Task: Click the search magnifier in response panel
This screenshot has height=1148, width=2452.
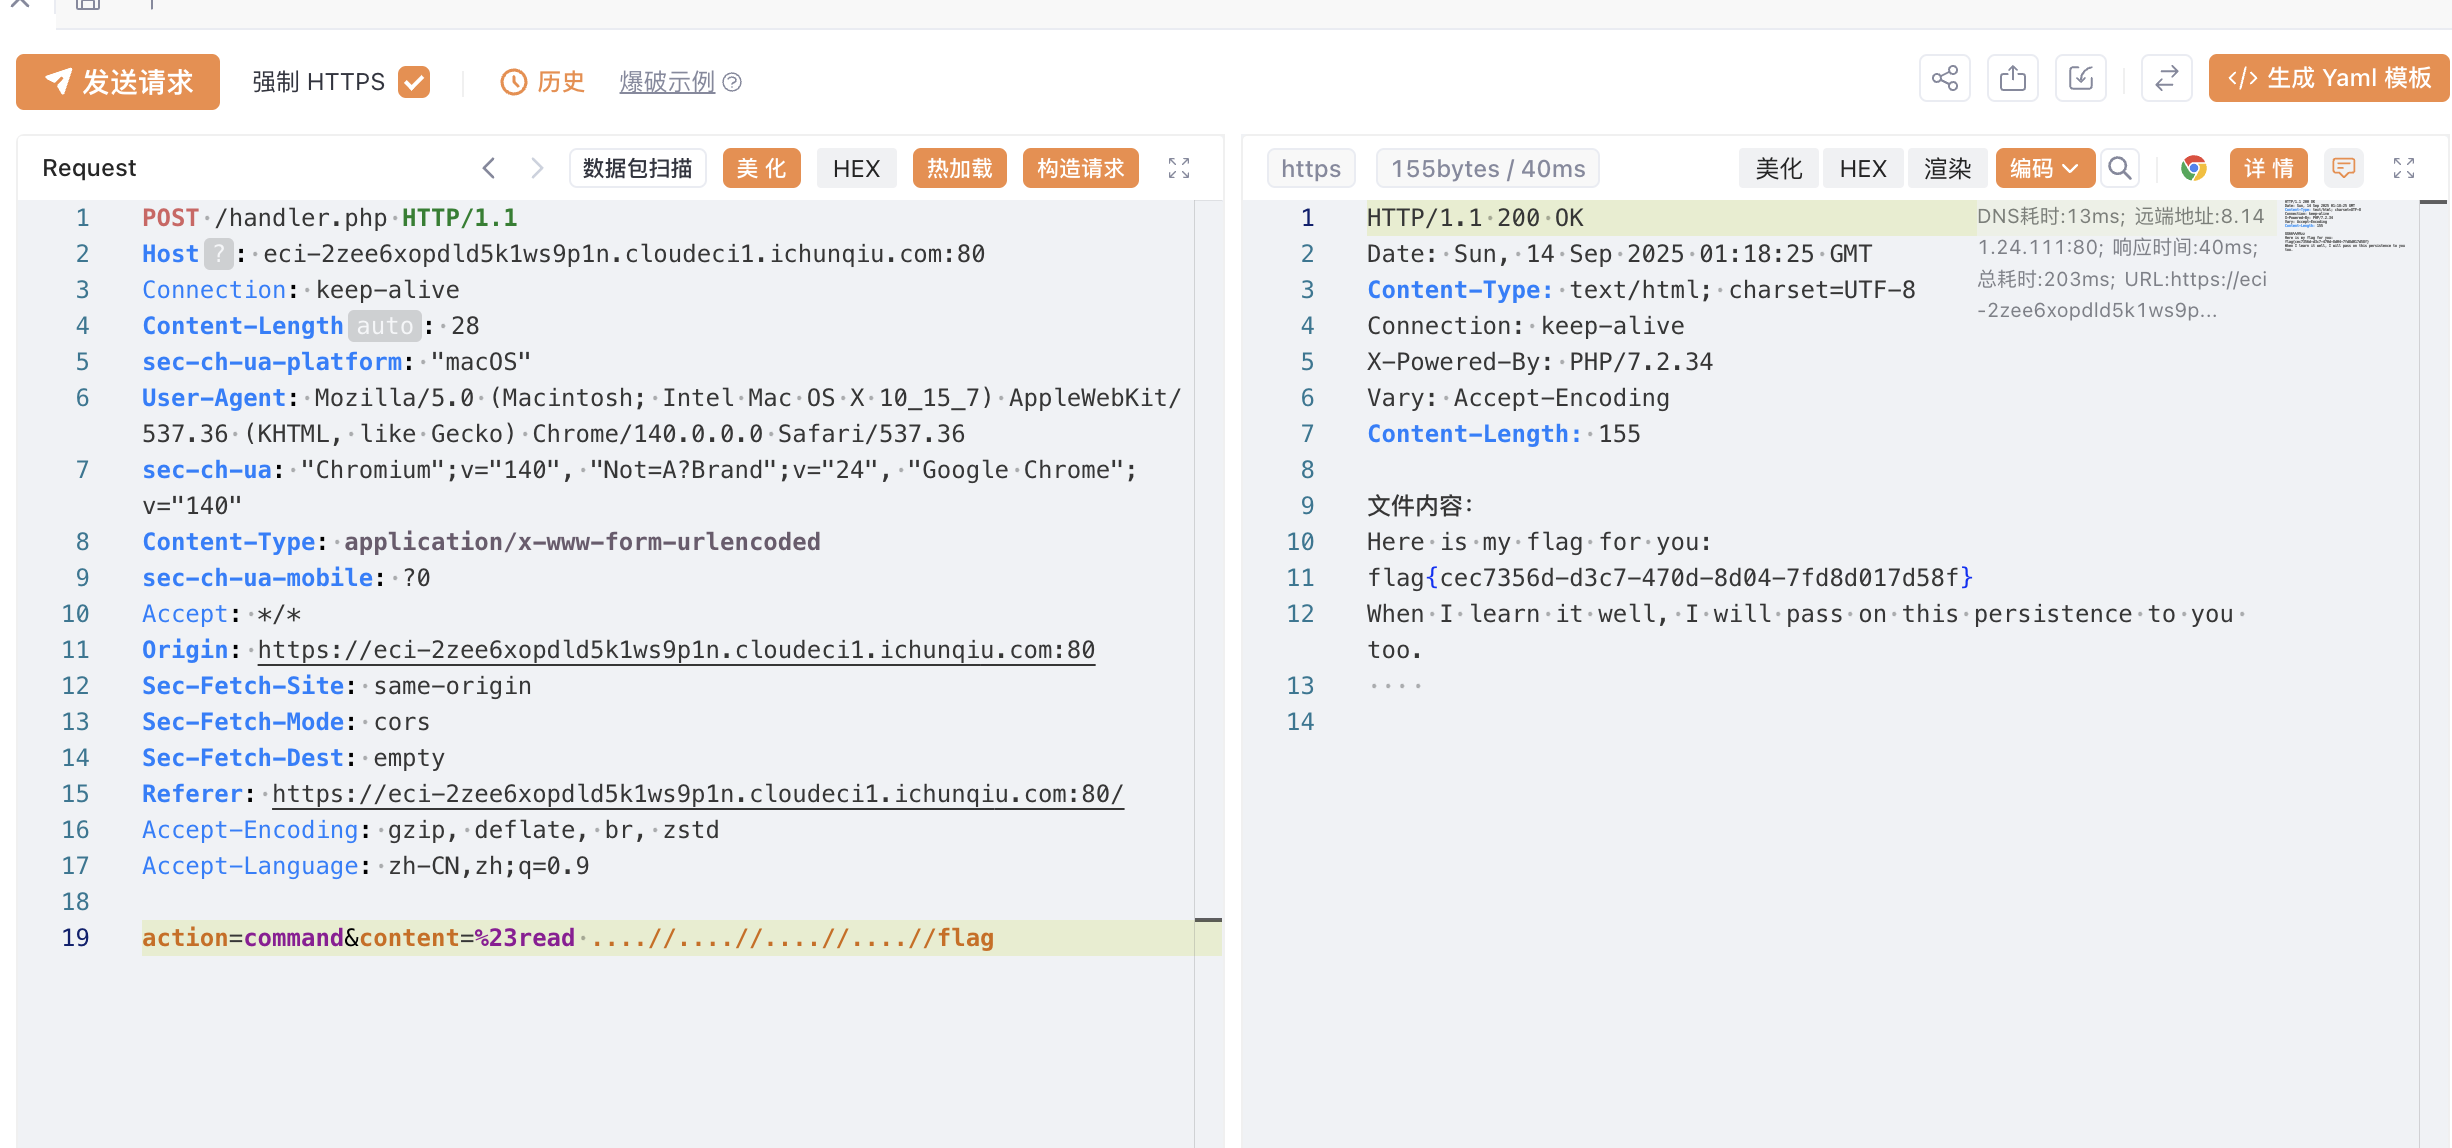Action: tap(2119, 168)
